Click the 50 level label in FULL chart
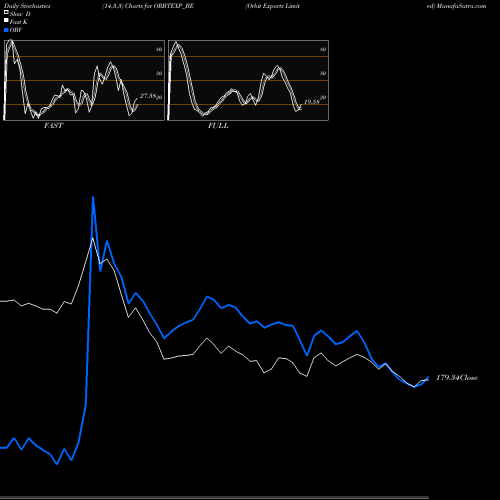The width and height of the screenshot is (500, 500). click(x=323, y=73)
